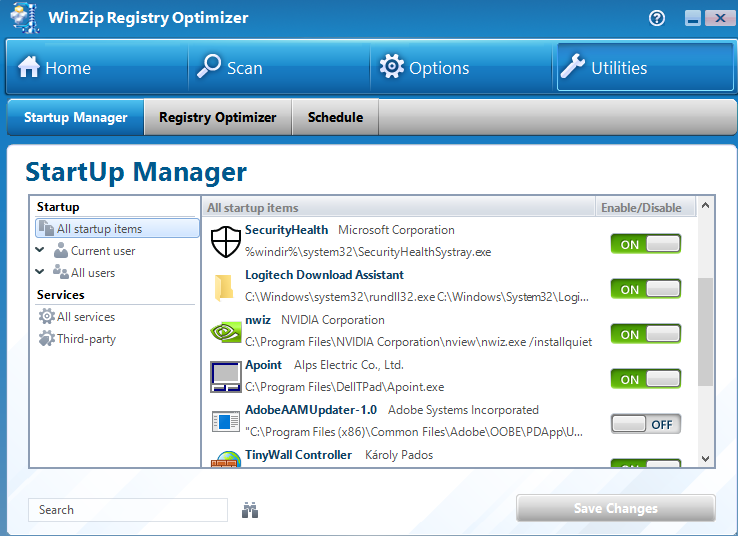Image resolution: width=738 pixels, height=536 pixels.
Task: Click the All users group icon
Action: point(61,272)
